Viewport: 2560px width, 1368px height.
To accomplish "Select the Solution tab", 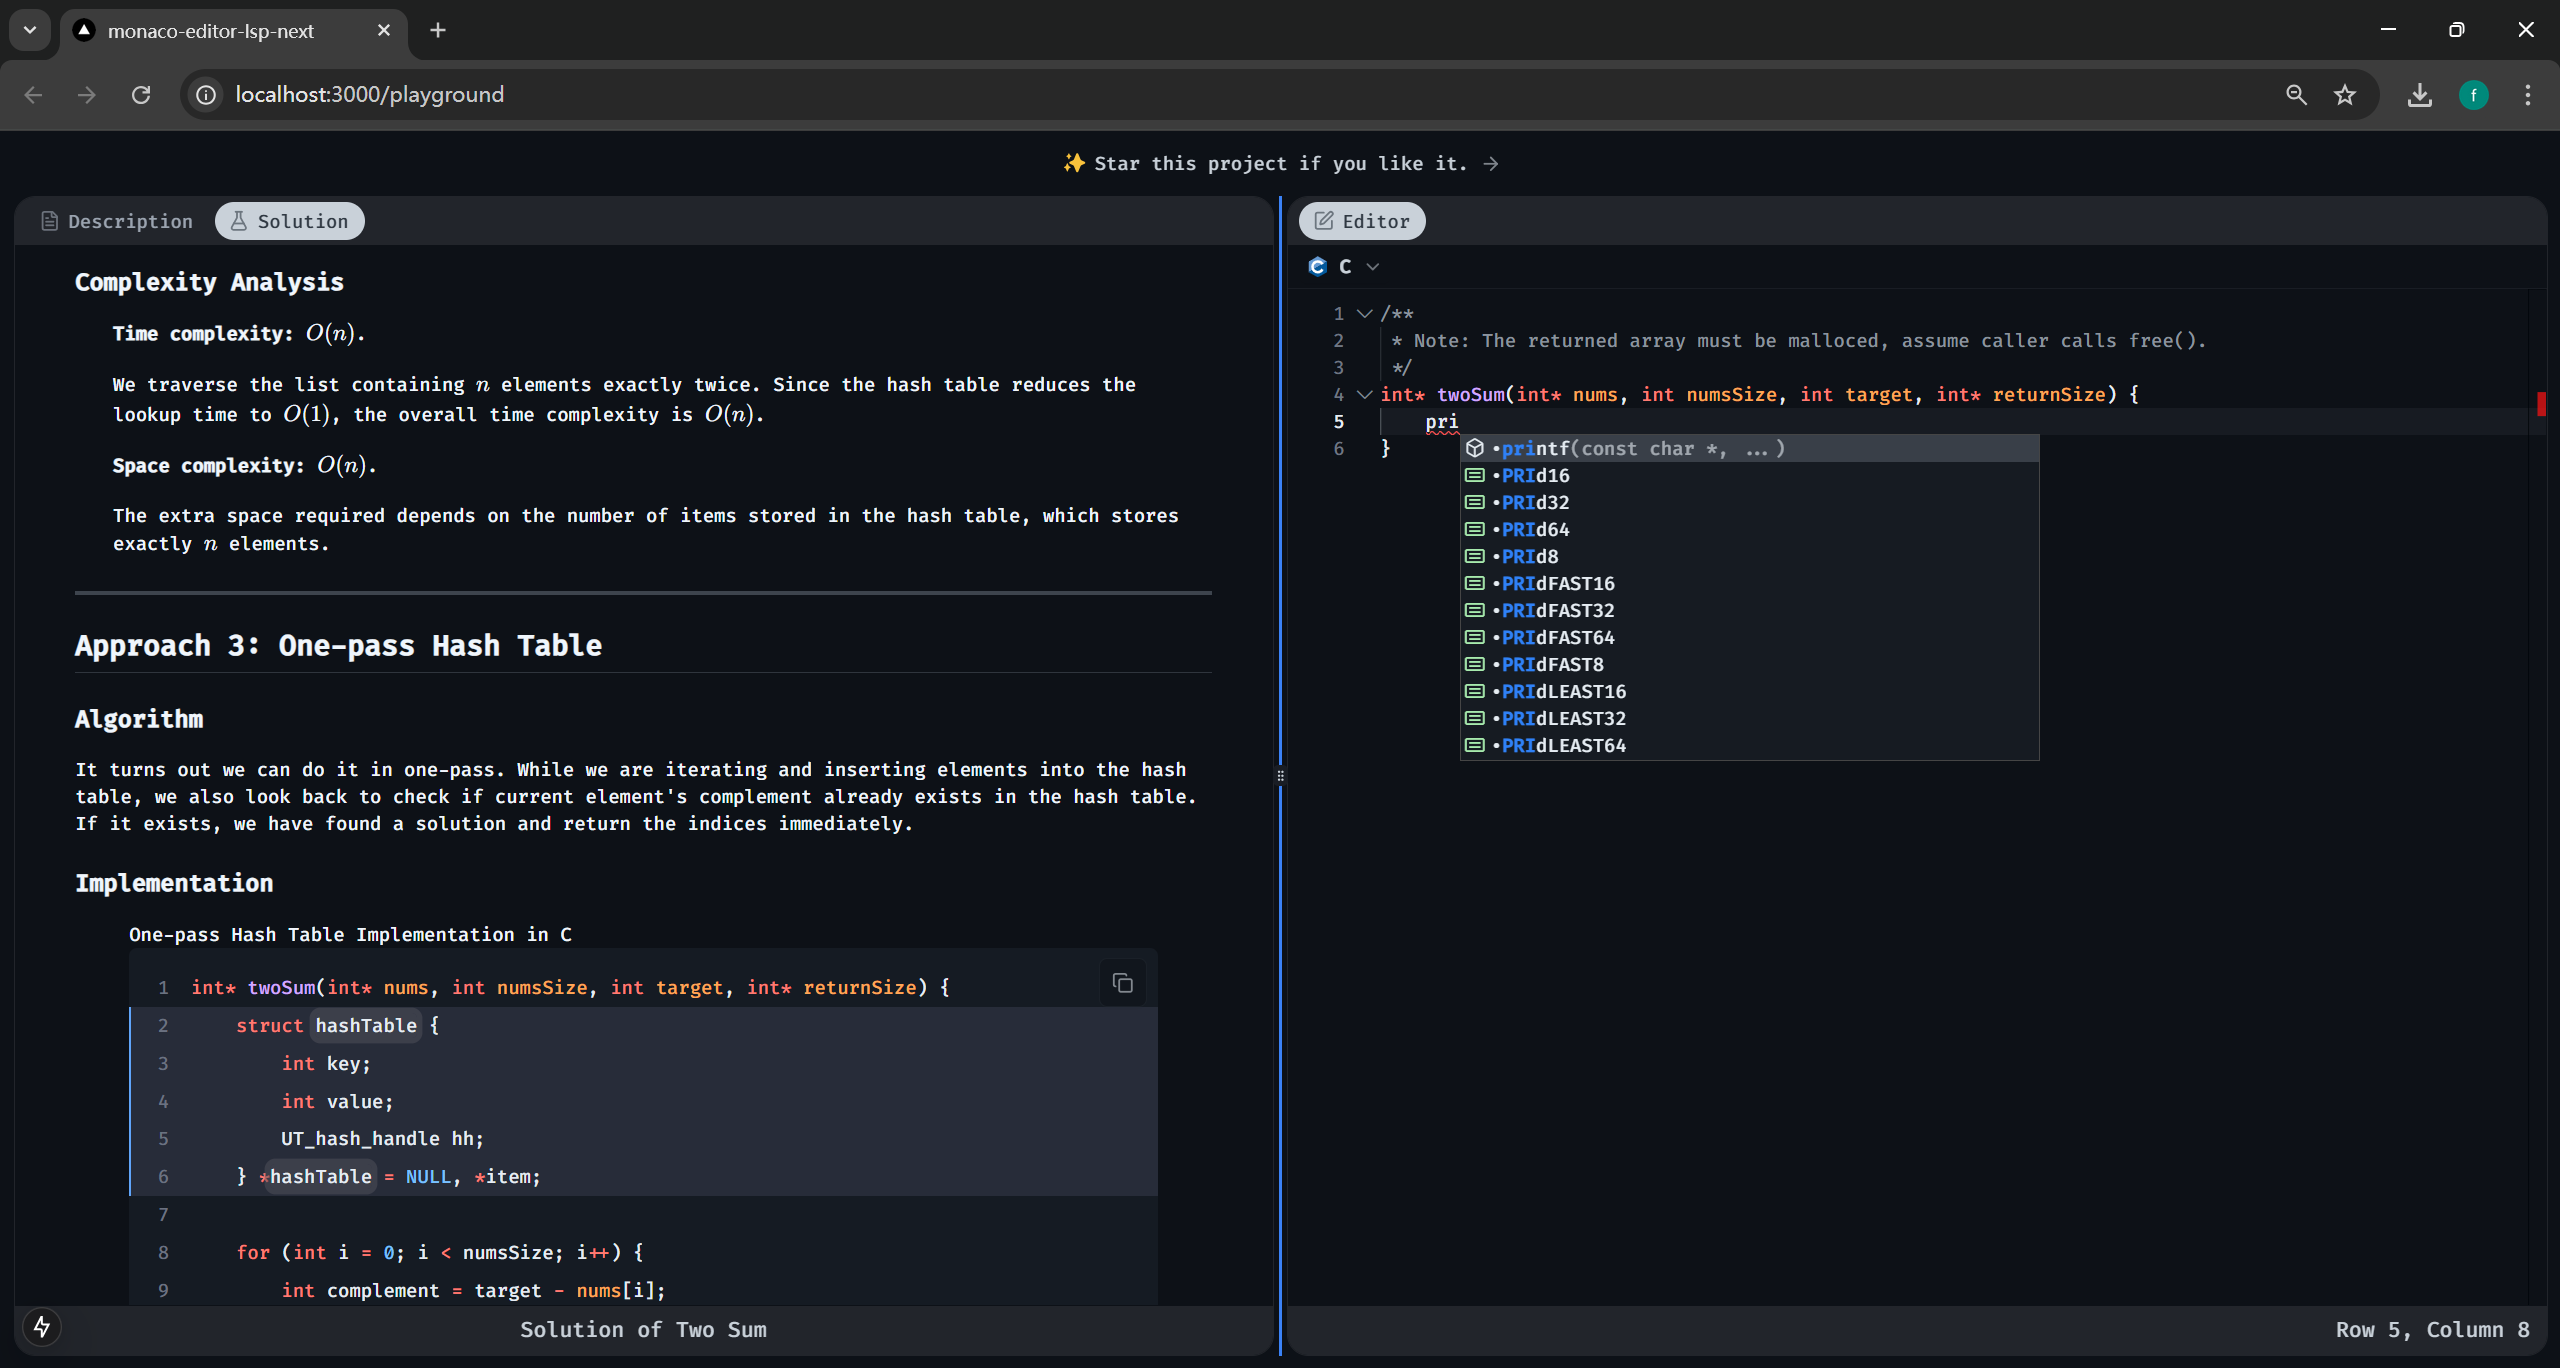I will 290,221.
